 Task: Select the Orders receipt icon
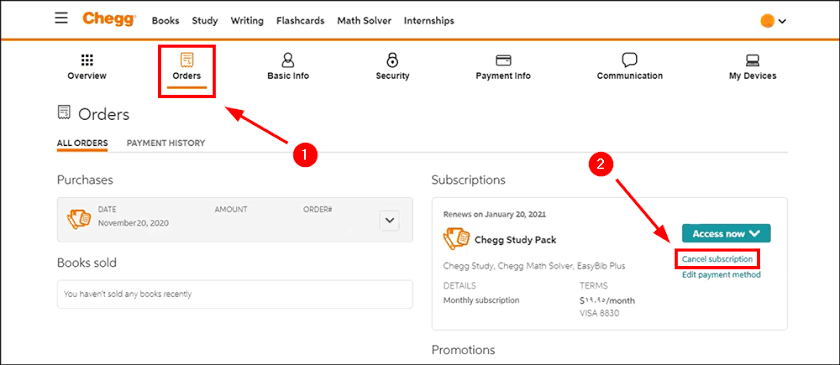[x=186, y=59]
